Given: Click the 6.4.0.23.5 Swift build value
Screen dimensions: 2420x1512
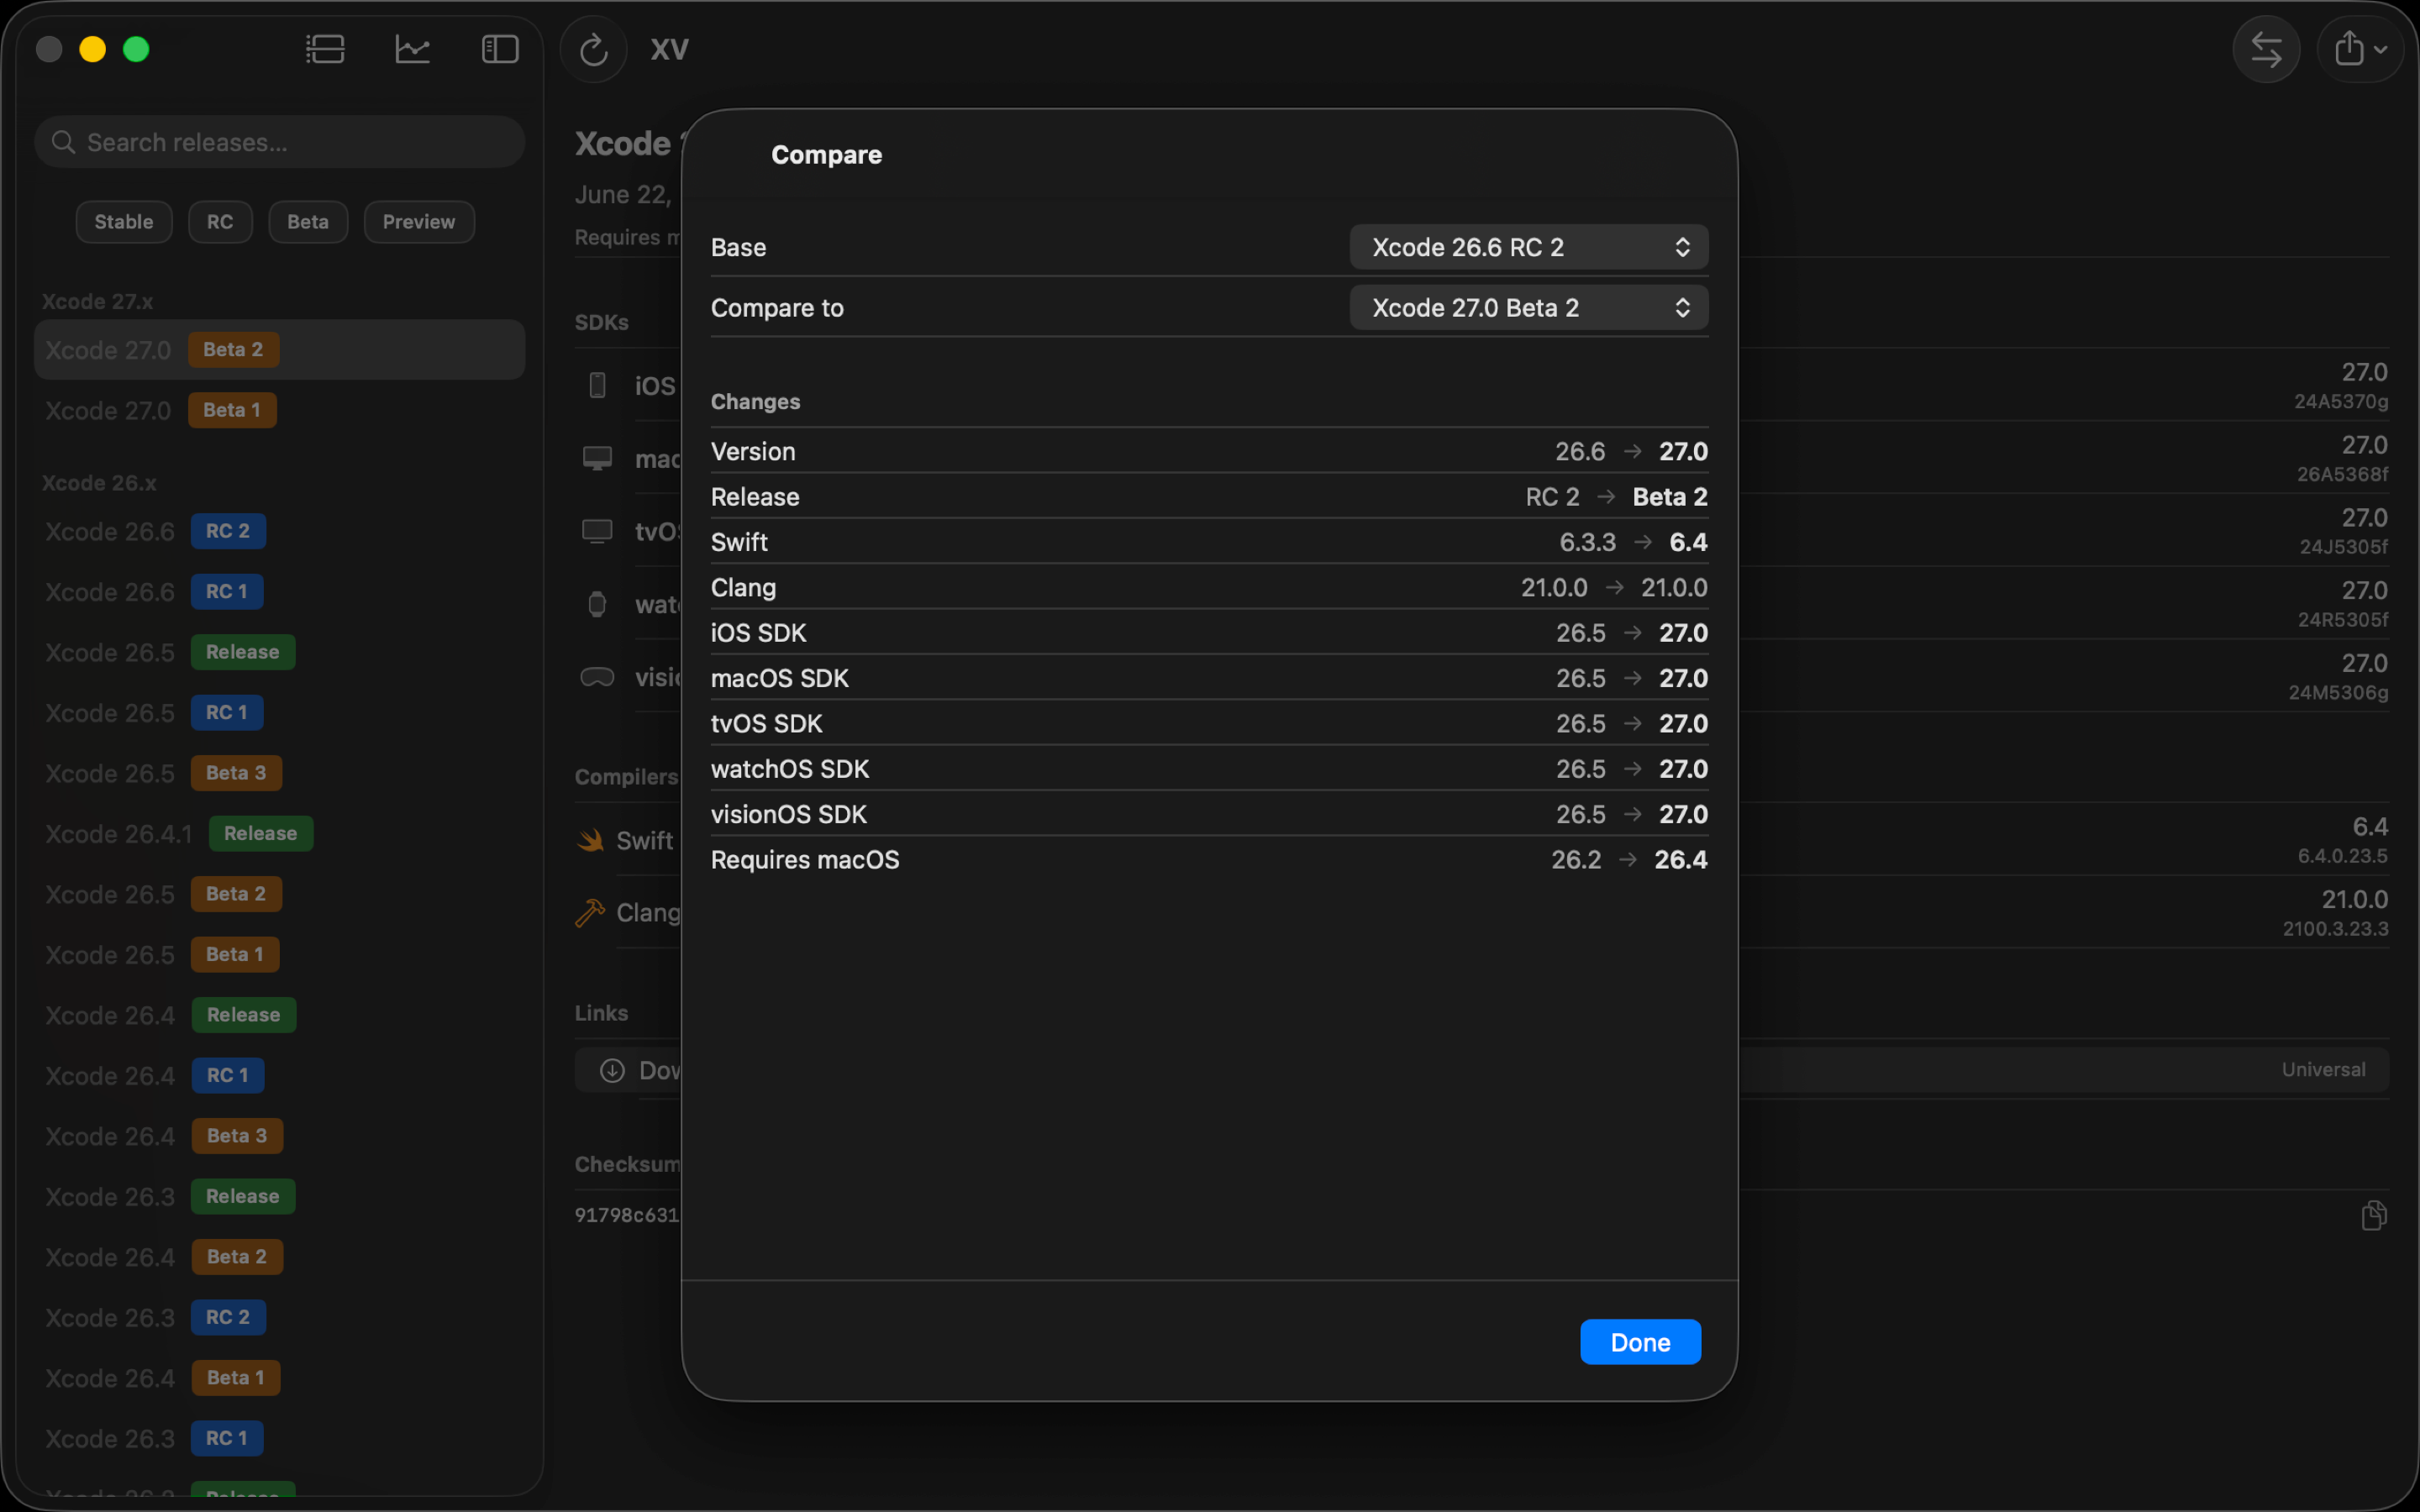Looking at the screenshot, I should (2342, 856).
